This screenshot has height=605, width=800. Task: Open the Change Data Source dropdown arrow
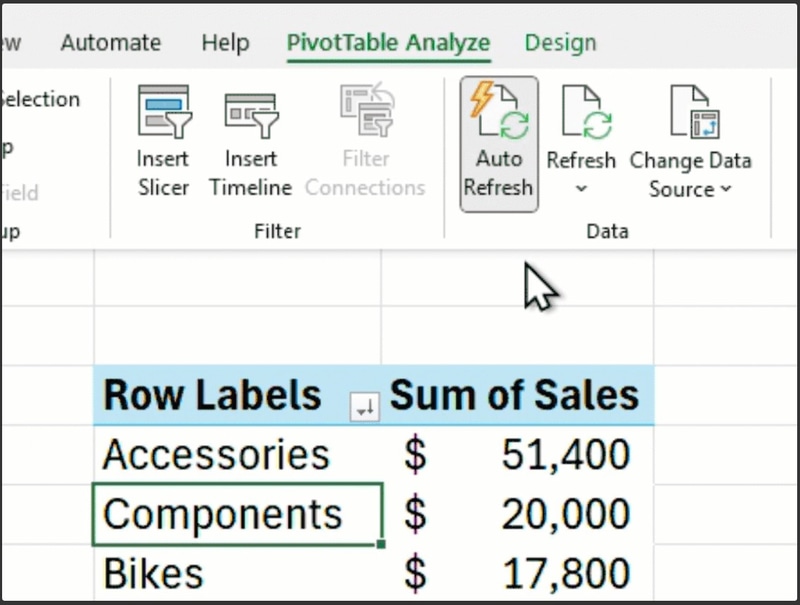726,189
